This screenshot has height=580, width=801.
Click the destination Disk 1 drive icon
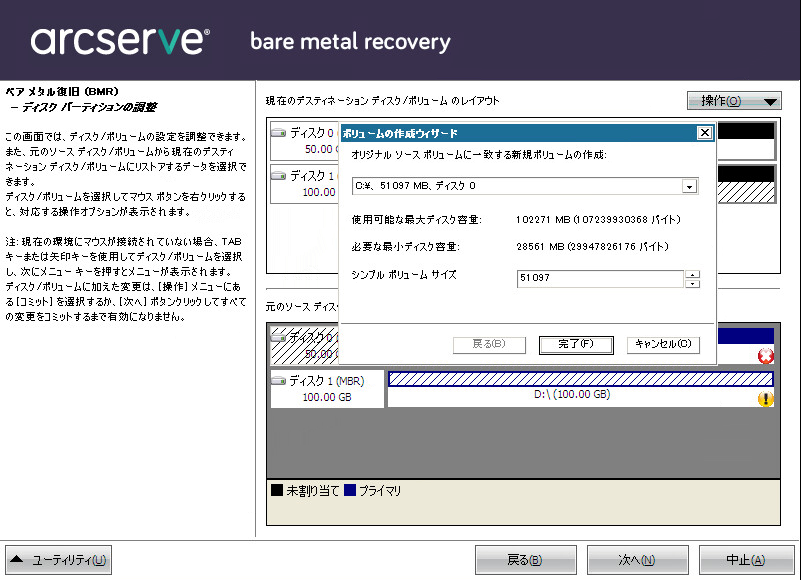(x=278, y=176)
